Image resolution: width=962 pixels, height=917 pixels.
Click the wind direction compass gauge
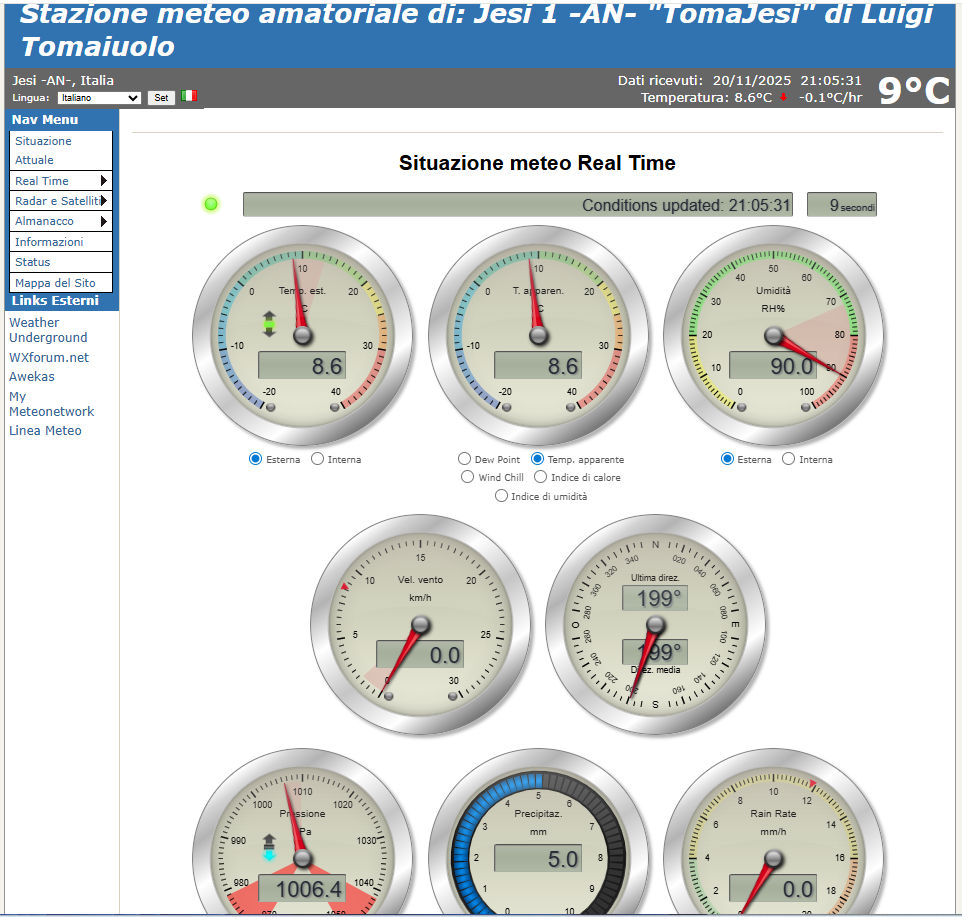[655, 625]
